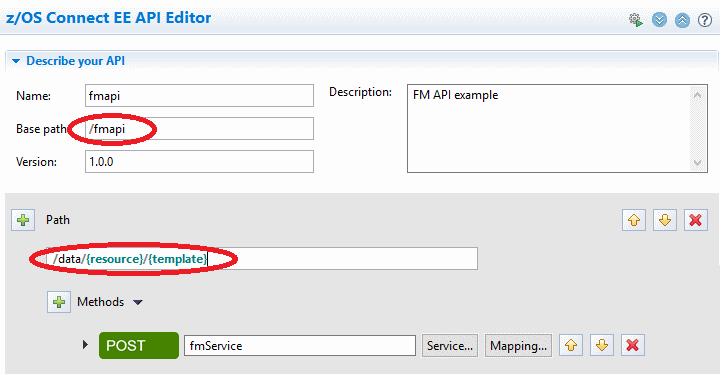Focus the Name field containing fmapi
The image size is (720, 375).
coord(199,95)
